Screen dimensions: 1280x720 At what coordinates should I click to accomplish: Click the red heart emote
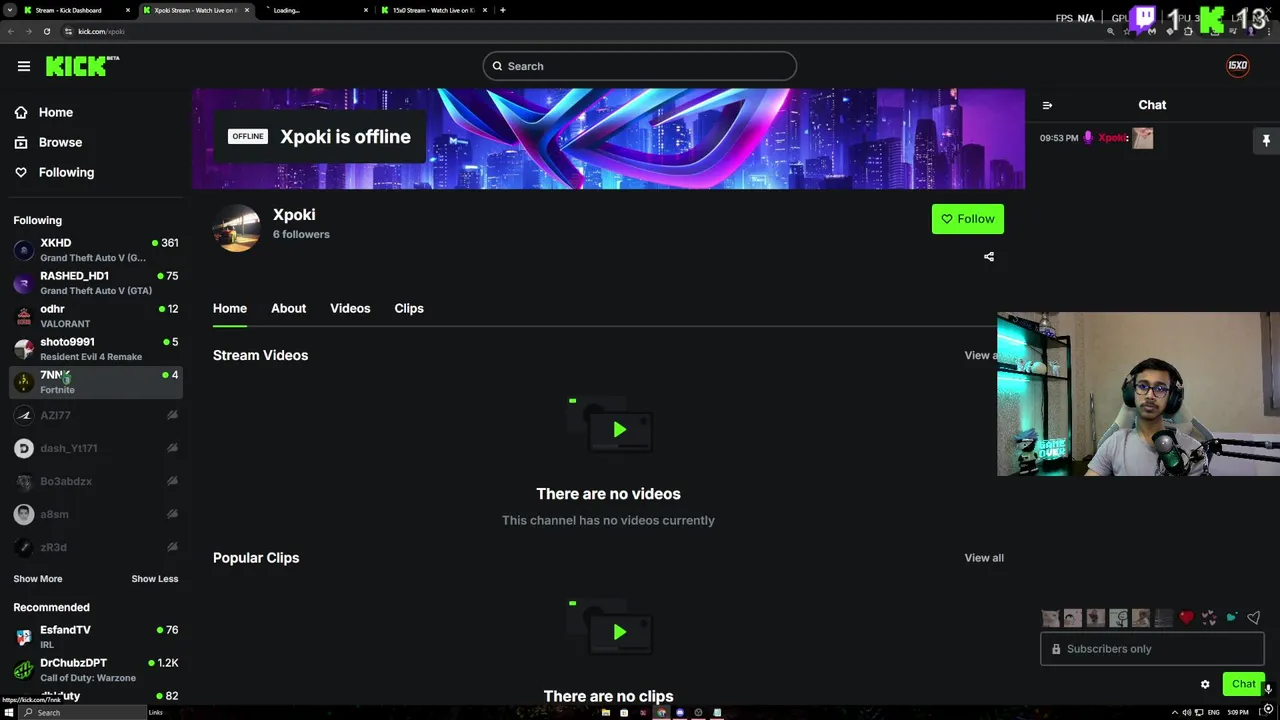1186,618
